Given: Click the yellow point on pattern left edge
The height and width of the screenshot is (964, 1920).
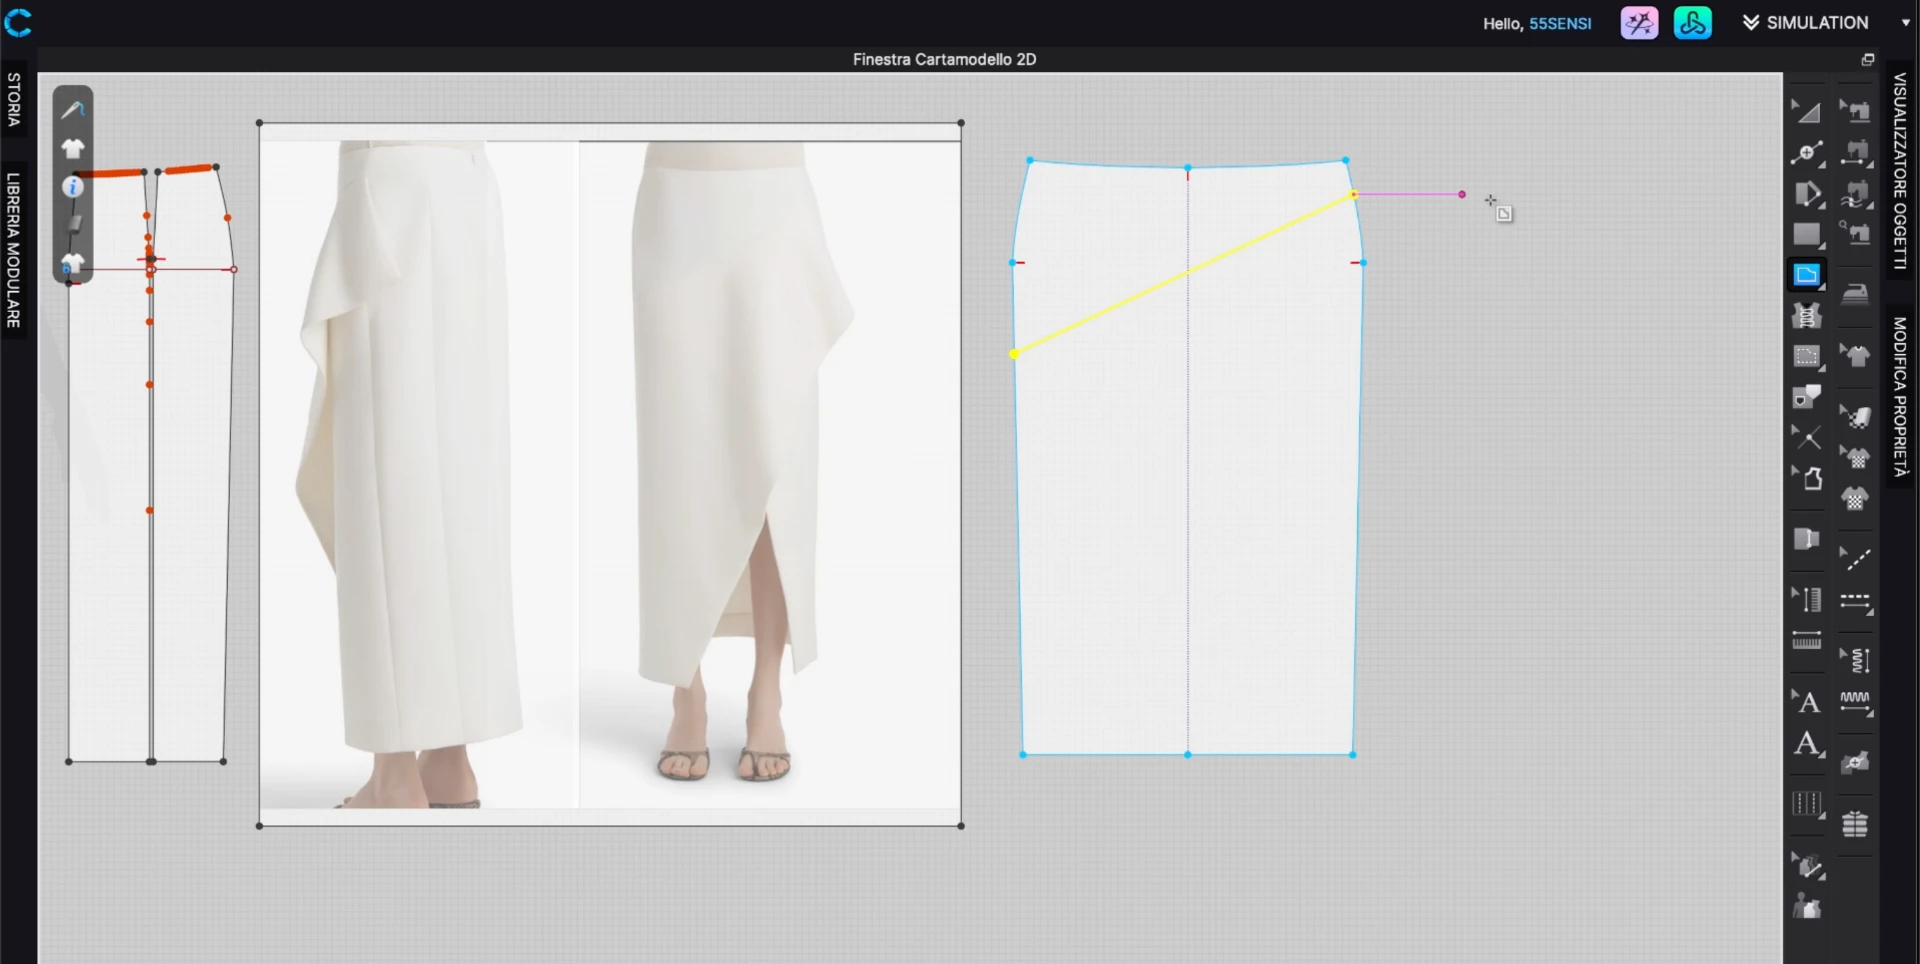Looking at the screenshot, I should tap(1014, 354).
